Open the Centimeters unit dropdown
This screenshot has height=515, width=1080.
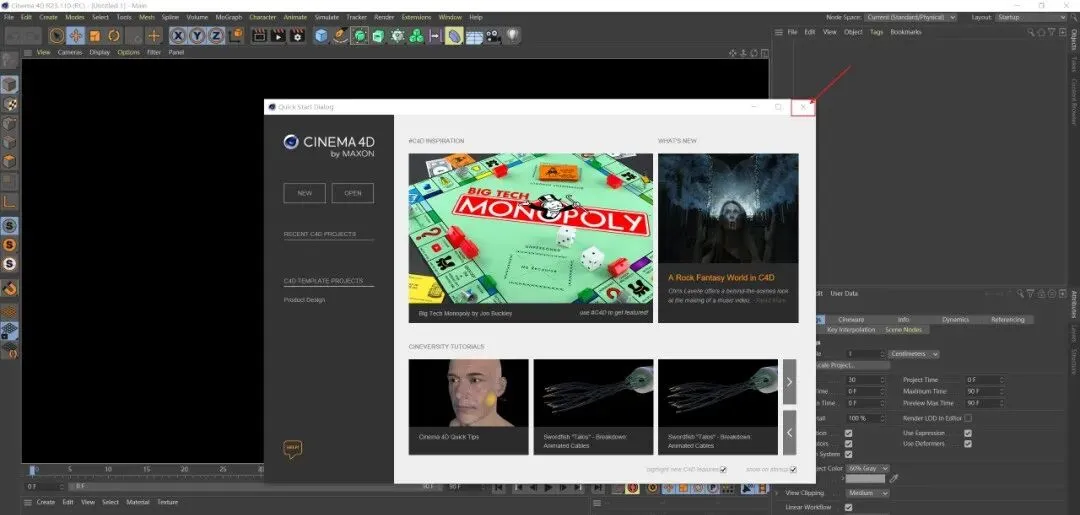[913, 354]
